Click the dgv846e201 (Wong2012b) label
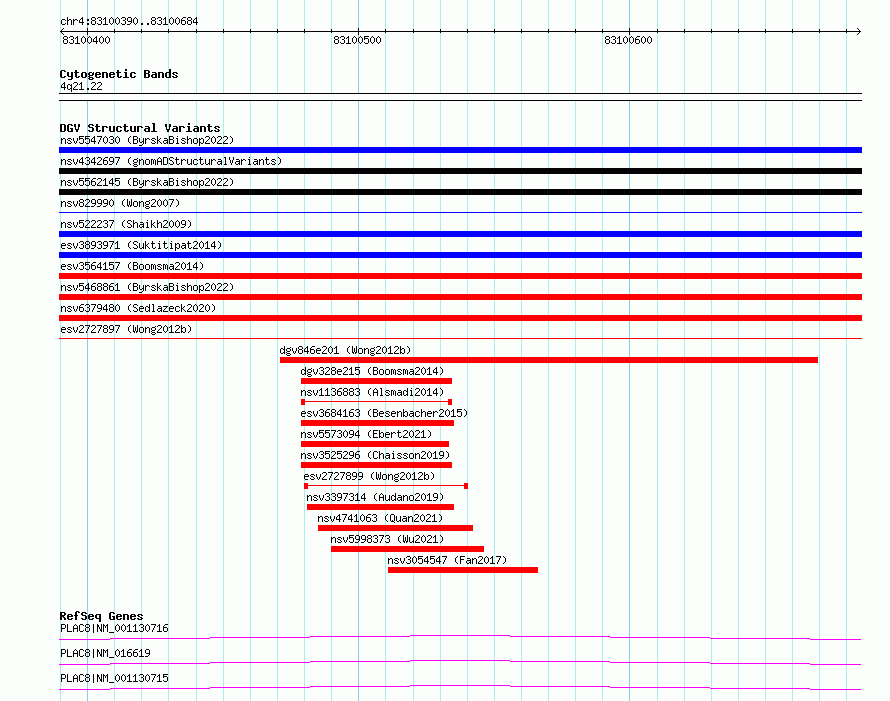 [x=345, y=350]
